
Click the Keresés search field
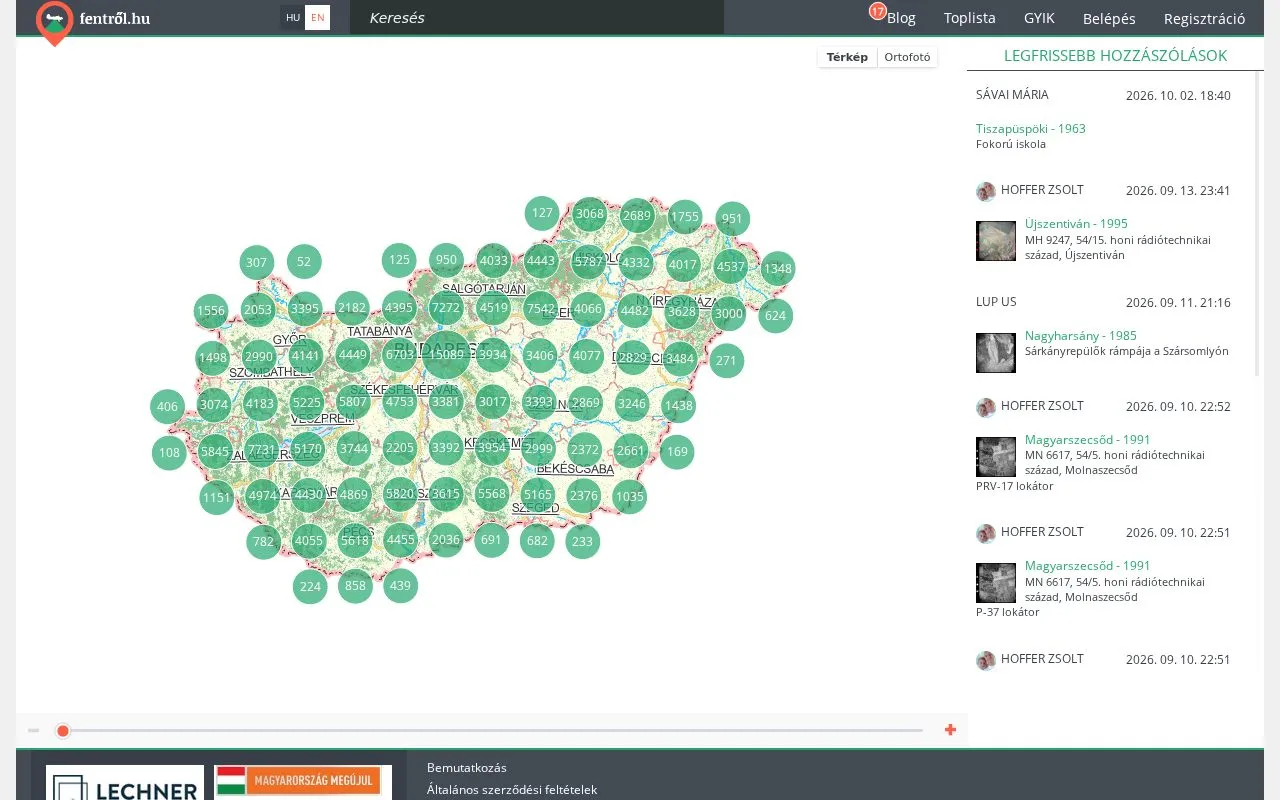coord(537,17)
